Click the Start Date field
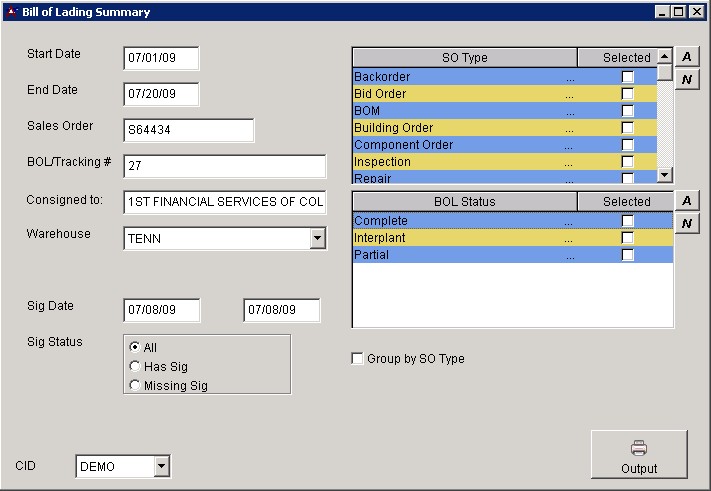 click(x=161, y=58)
